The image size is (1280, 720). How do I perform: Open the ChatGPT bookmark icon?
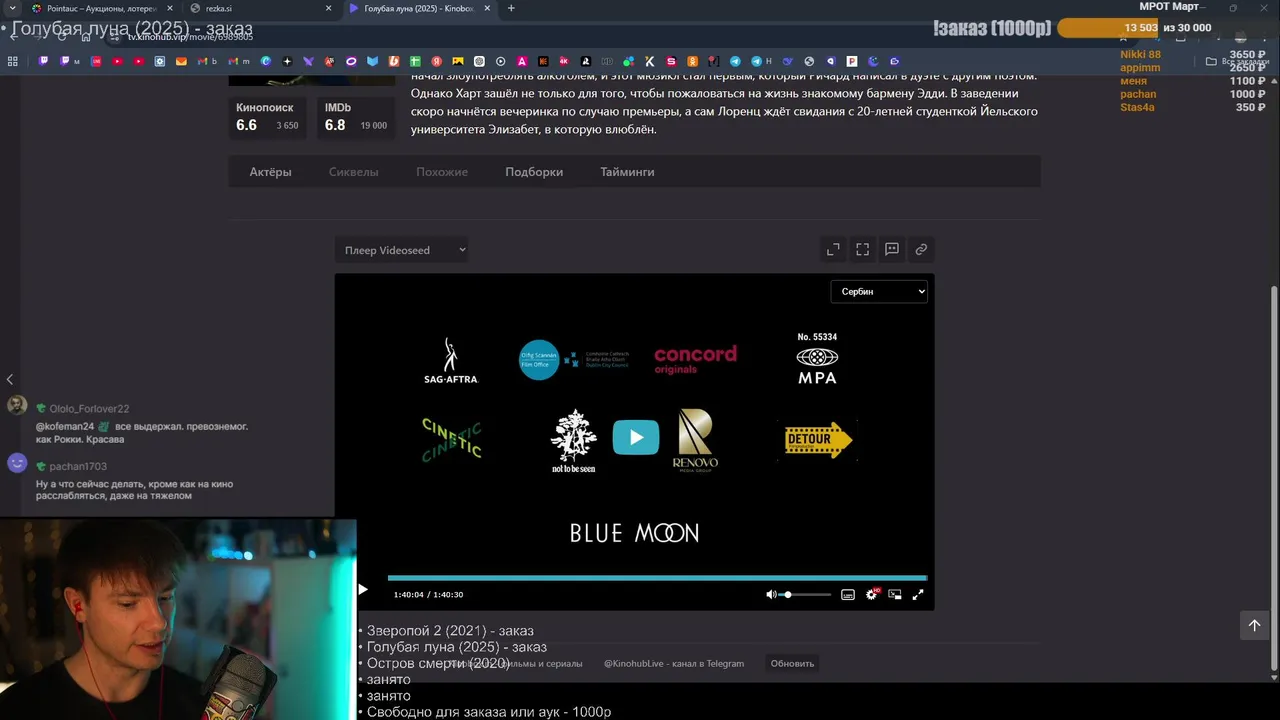pyautogui.click(x=479, y=61)
